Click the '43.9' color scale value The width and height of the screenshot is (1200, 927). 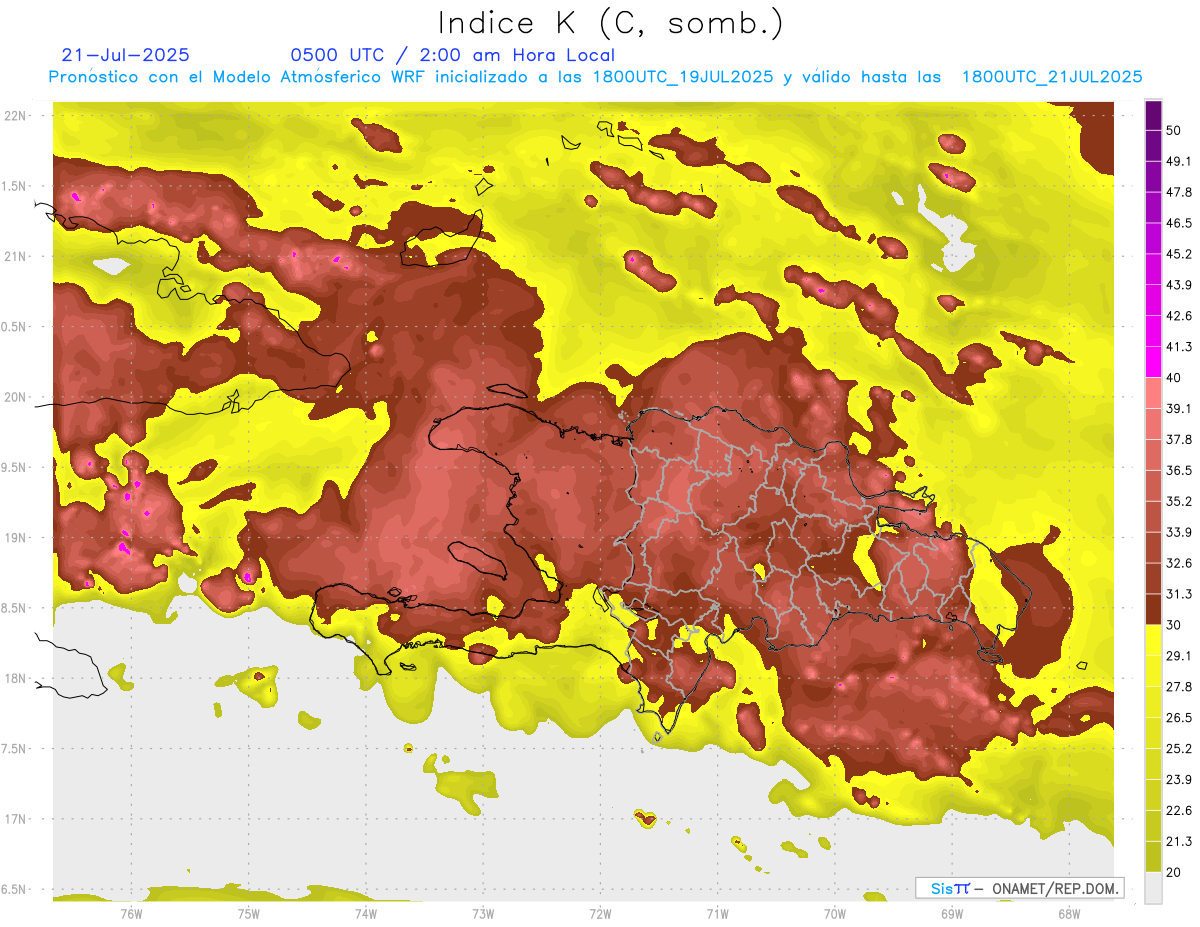[1178, 285]
